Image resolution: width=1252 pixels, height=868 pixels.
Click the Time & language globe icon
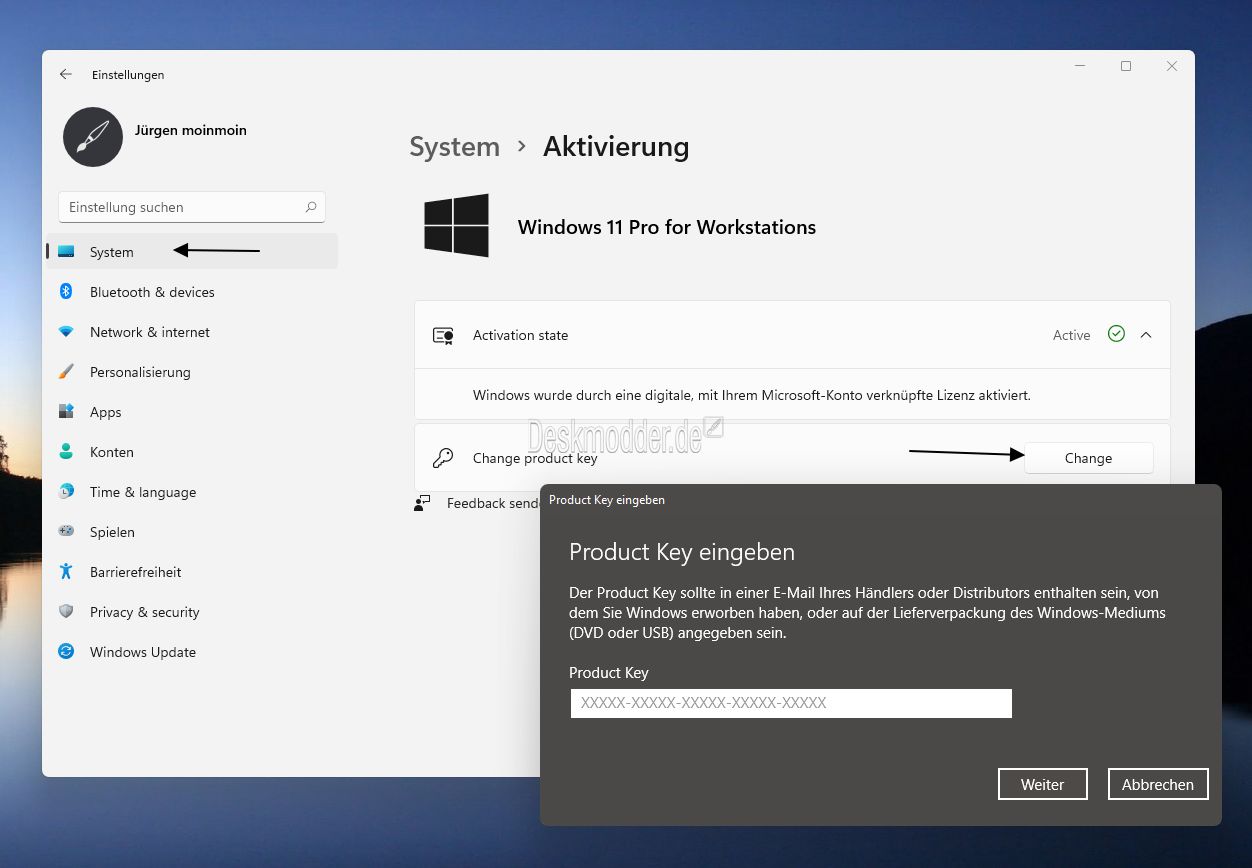(66, 492)
